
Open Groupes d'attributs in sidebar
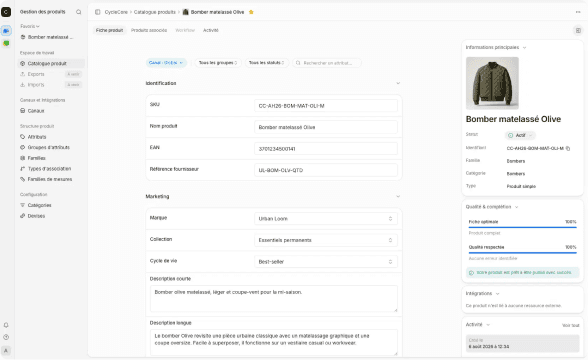(x=51, y=147)
